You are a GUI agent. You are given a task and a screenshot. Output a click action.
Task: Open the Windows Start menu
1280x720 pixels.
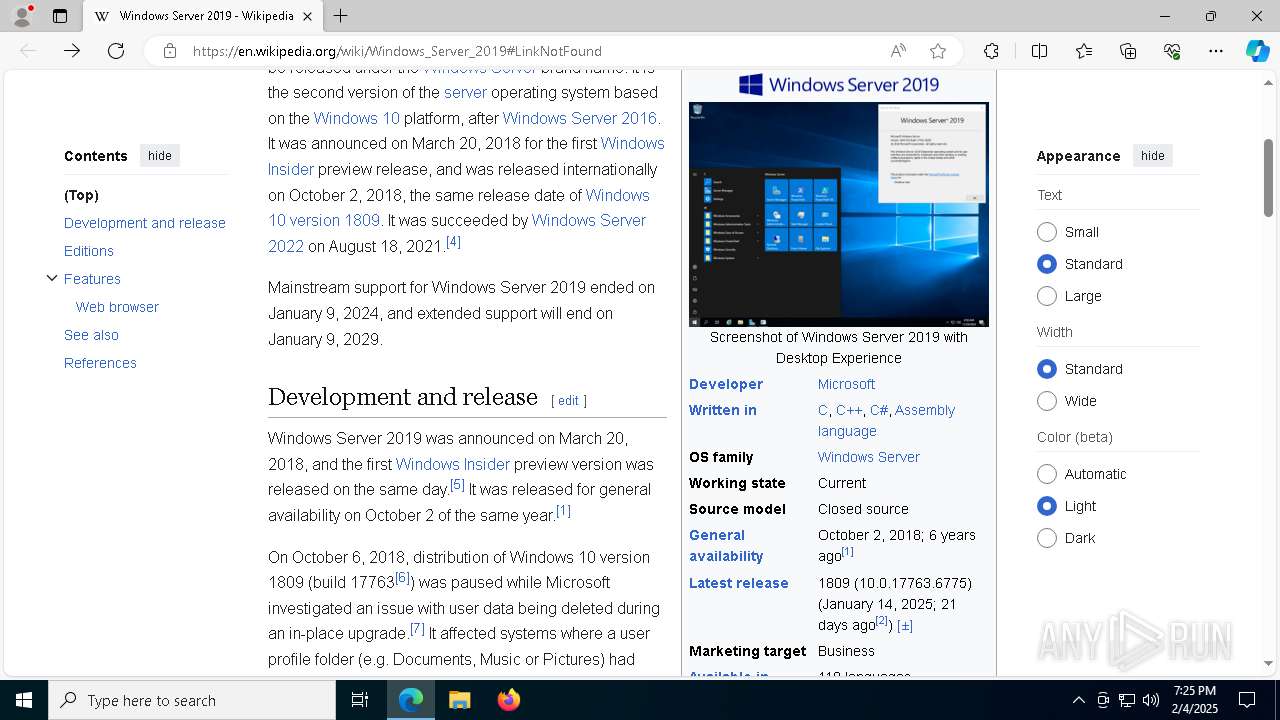24,700
